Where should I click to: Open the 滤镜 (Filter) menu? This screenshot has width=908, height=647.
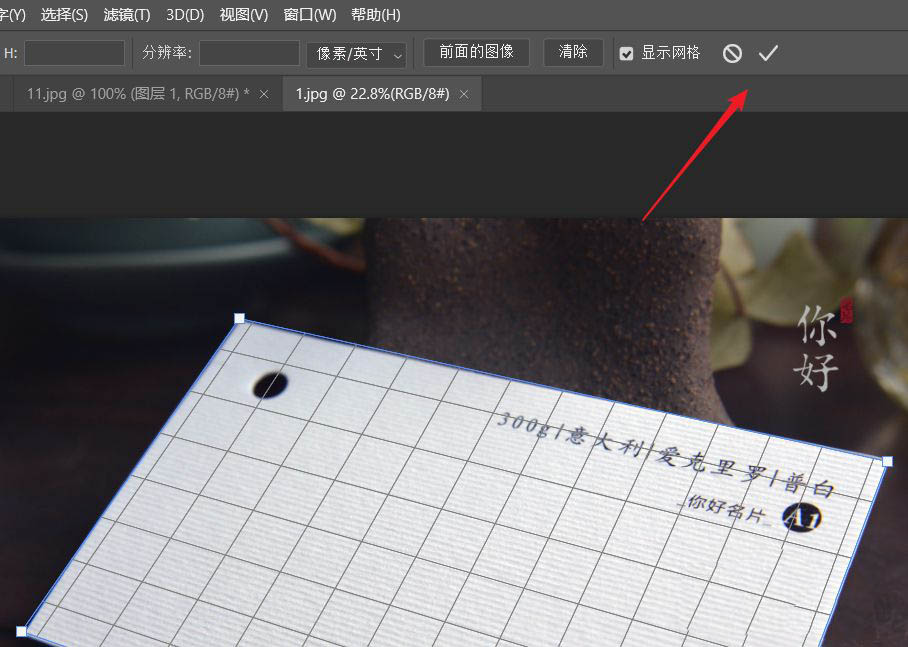(126, 15)
